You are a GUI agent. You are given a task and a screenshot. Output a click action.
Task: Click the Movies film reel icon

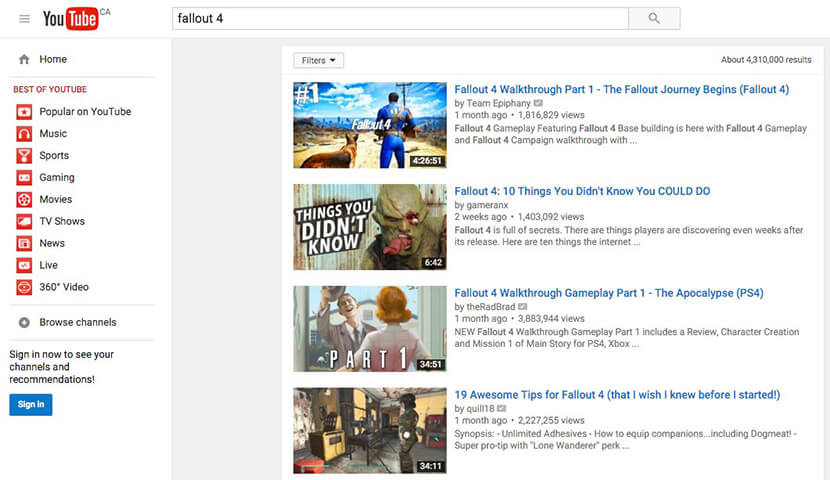click(x=24, y=200)
